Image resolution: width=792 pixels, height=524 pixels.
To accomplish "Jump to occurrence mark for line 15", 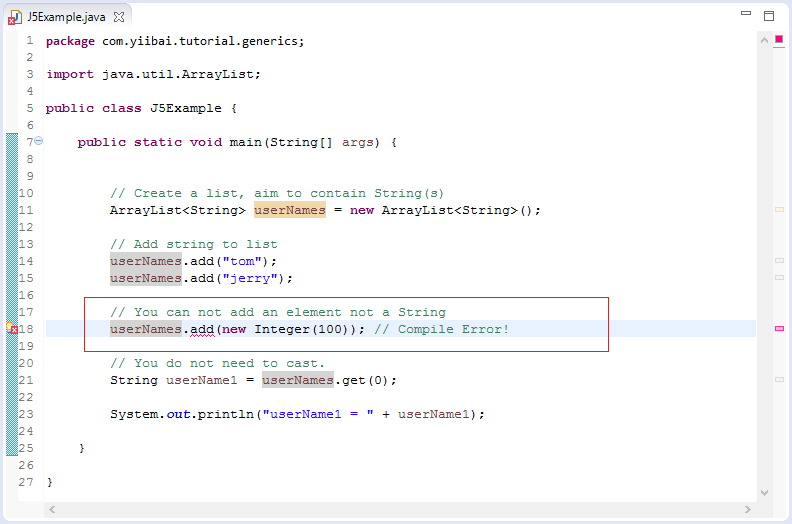I will (x=779, y=277).
